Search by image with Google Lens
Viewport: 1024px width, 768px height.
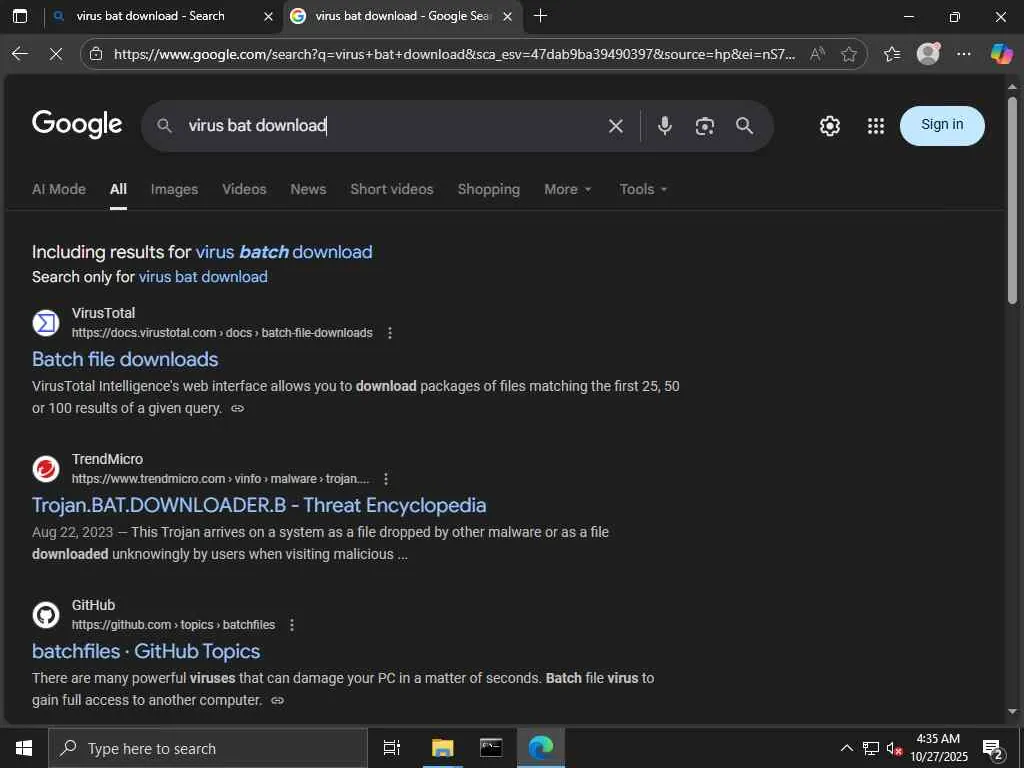(705, 126)
